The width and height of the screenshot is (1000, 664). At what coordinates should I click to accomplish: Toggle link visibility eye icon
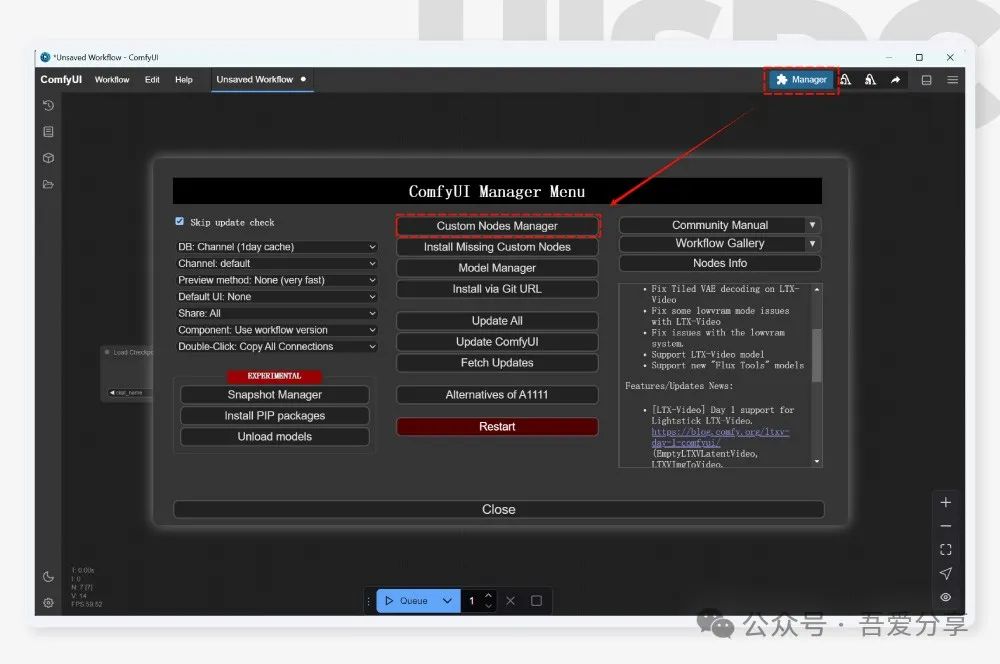pos(946,597)
